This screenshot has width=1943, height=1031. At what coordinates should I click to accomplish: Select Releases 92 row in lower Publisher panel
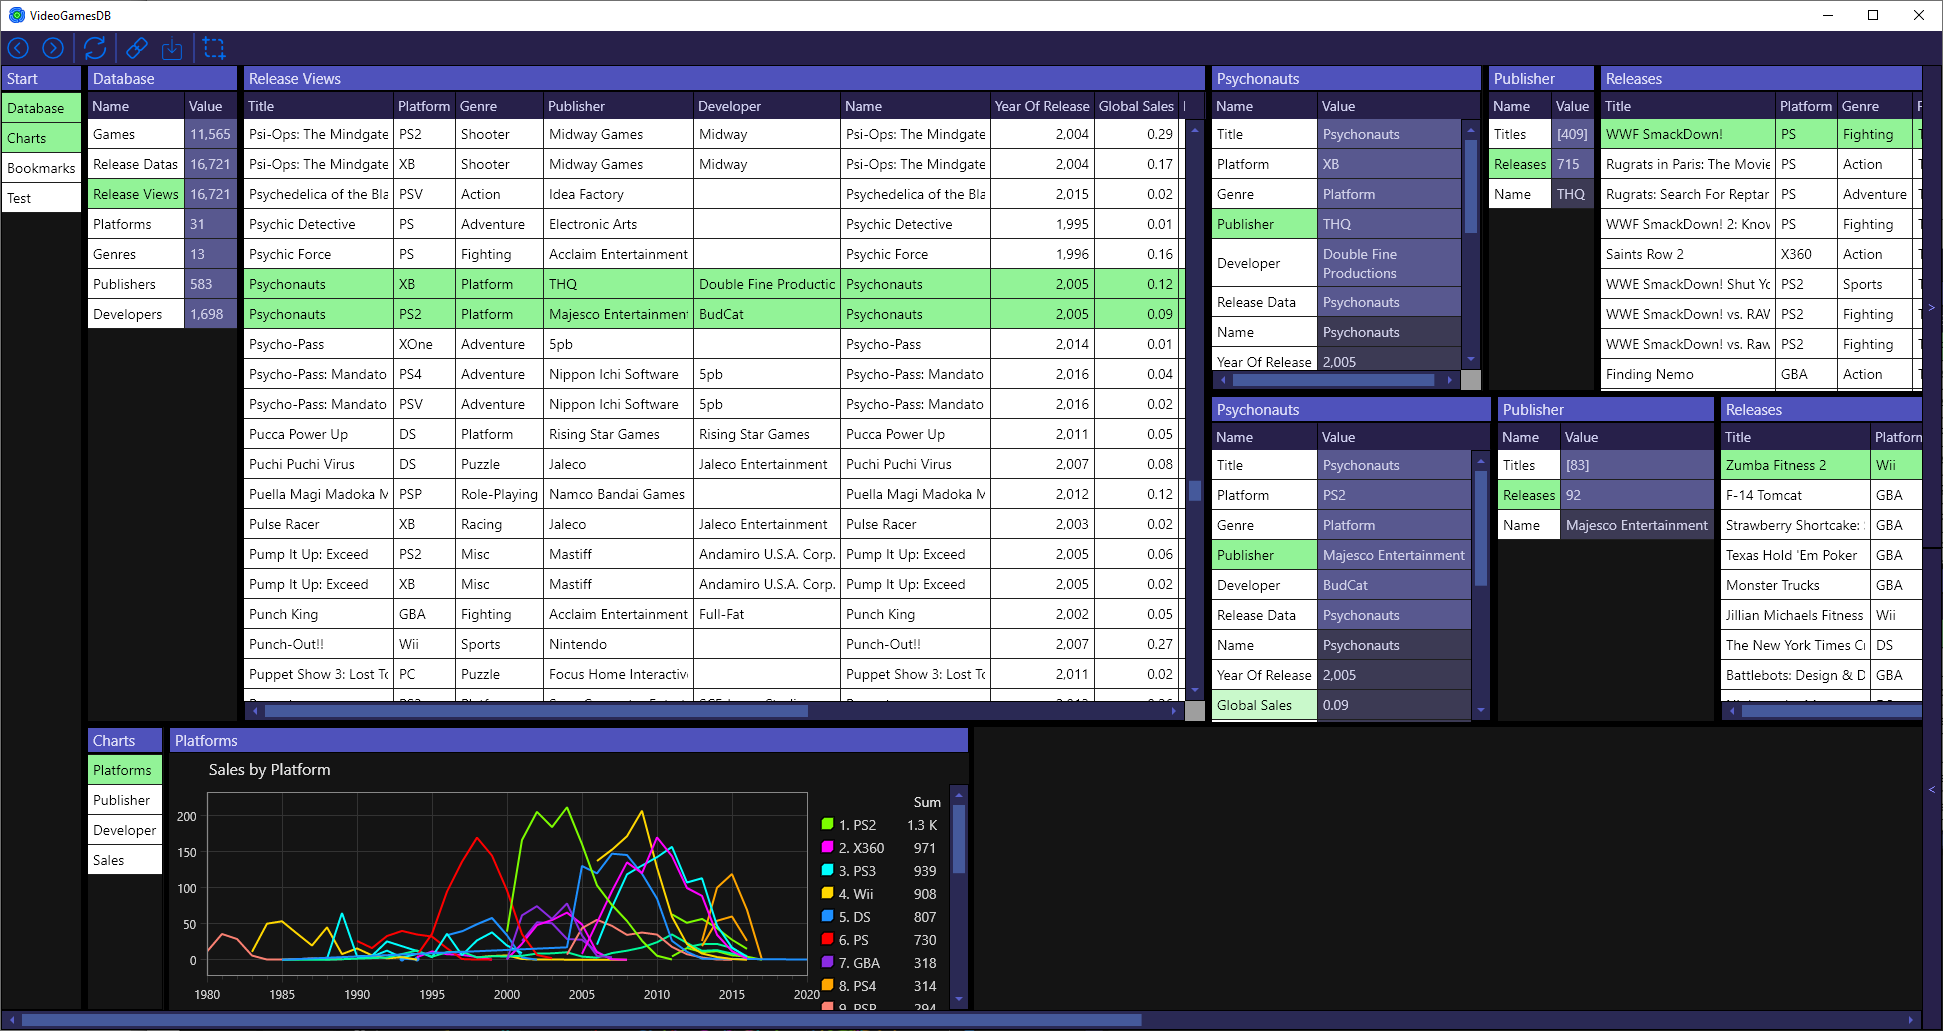(1605, 495)
